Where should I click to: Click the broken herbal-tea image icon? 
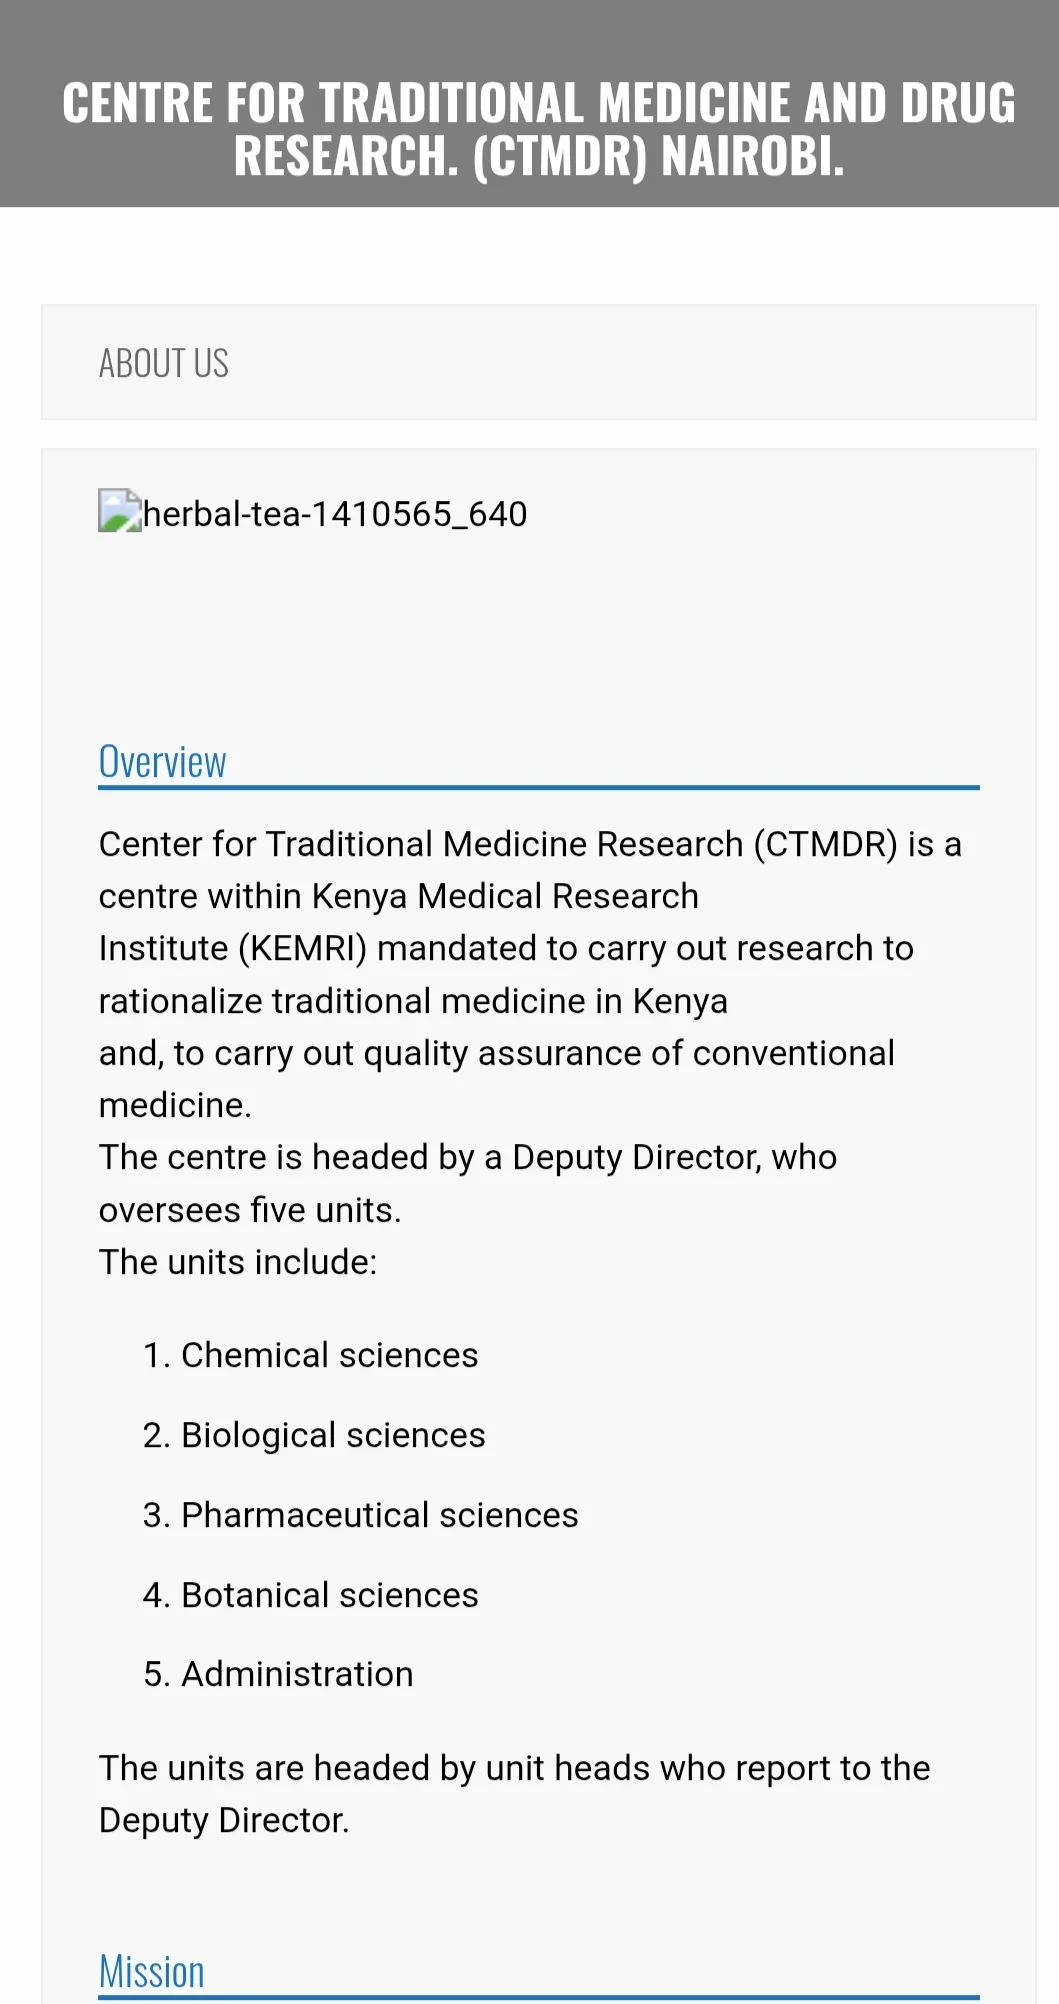pos(119,511)
